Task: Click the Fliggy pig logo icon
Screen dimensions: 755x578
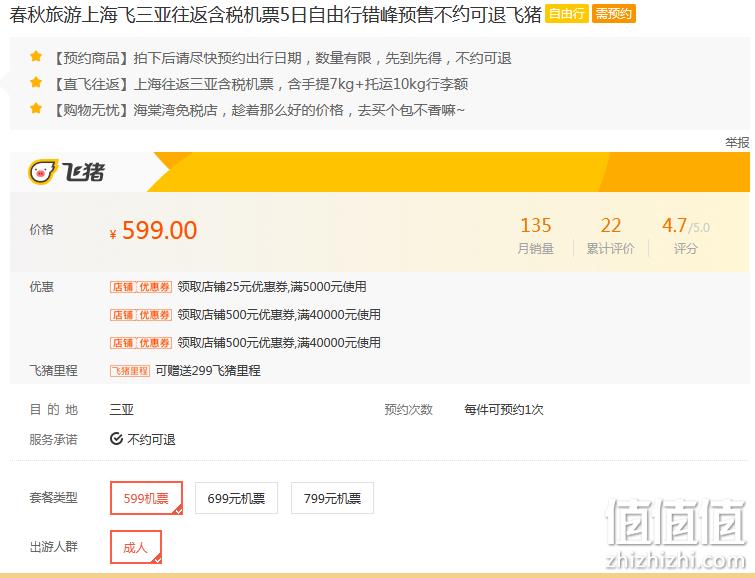Action: pos(42,172)
